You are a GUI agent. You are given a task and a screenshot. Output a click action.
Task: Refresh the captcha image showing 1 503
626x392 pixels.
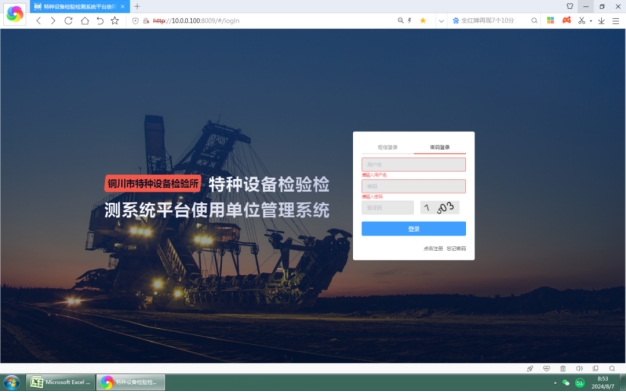coord(440,208)
